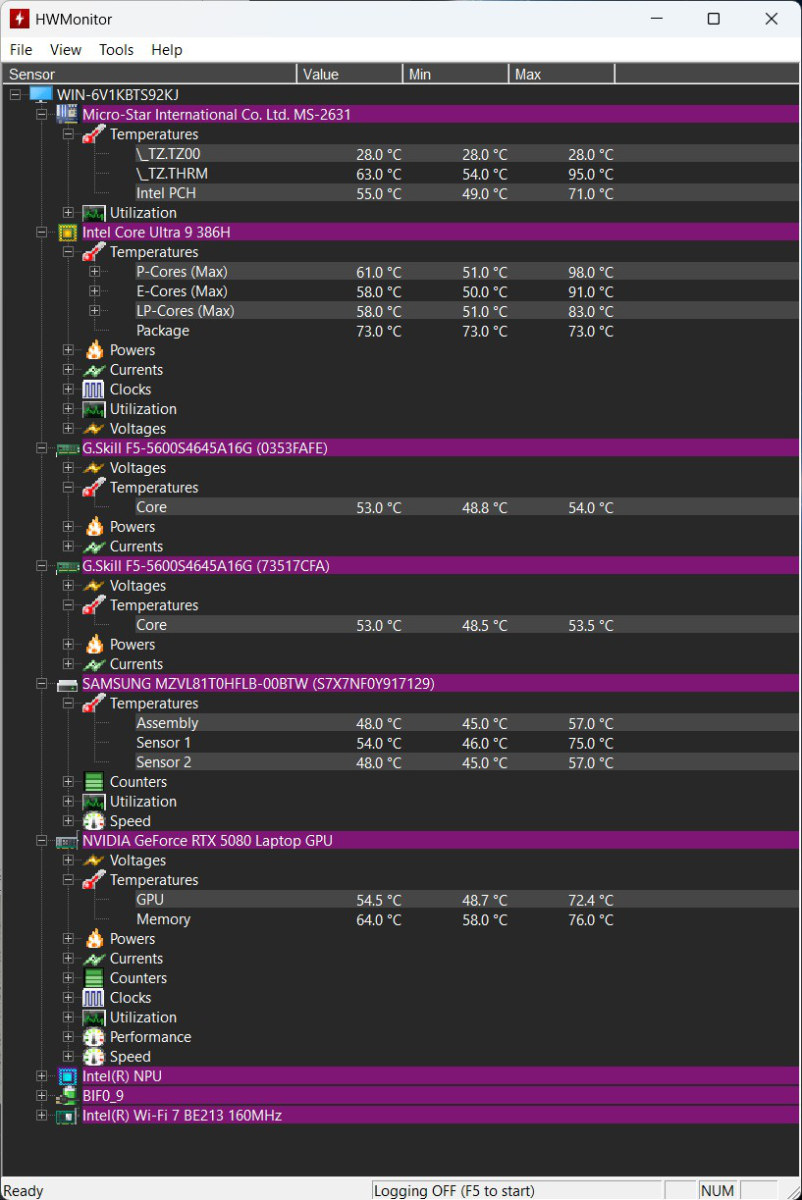
Task: Collapse the SAMSUNG MZVL81T0HFLB drive node
Action: pos(41,684)
